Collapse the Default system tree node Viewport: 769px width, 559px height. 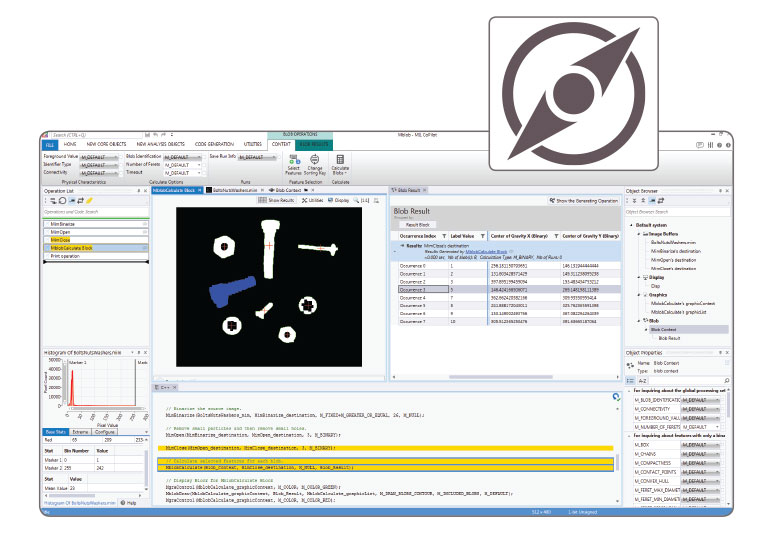pos(631,225)
